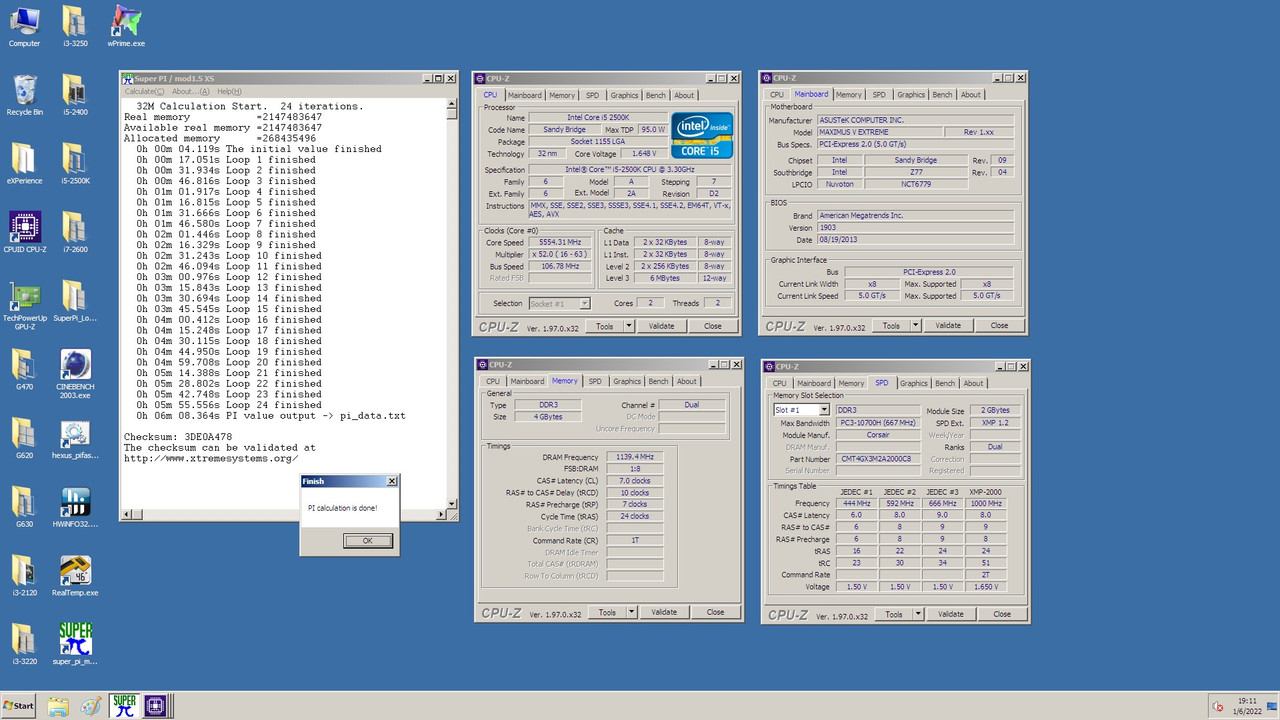Viewport: 1280px width, 720px height.
Task: Open the Socket #1 Selection dropdown
Action: coord(558,303)
